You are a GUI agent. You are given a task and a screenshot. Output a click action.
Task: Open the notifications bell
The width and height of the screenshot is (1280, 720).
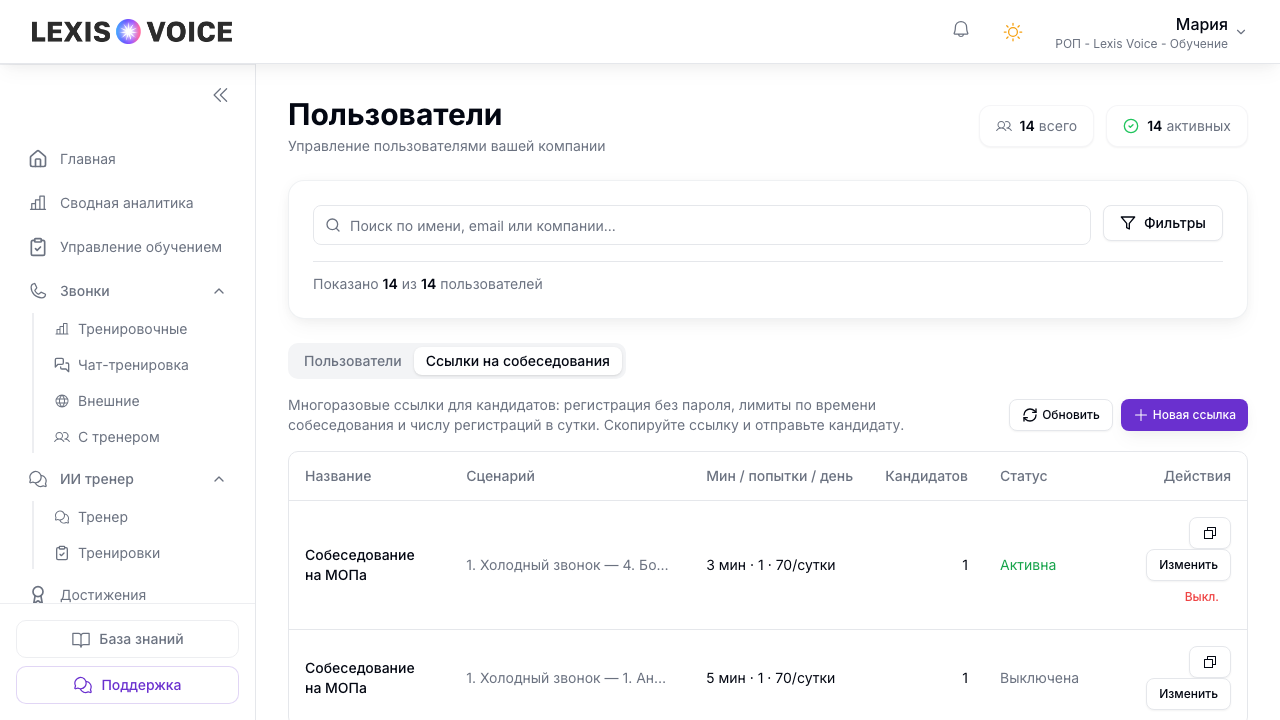point(961,30)
